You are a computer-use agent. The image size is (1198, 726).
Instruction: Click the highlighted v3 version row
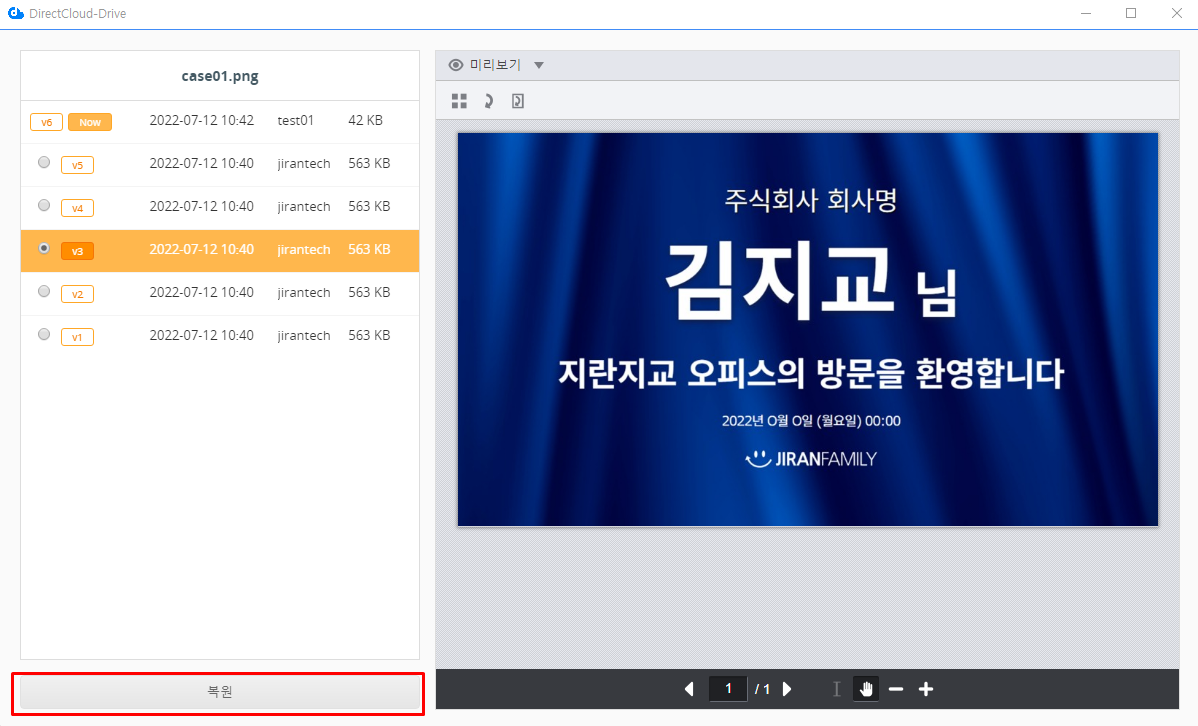click(x=220, y=250)
